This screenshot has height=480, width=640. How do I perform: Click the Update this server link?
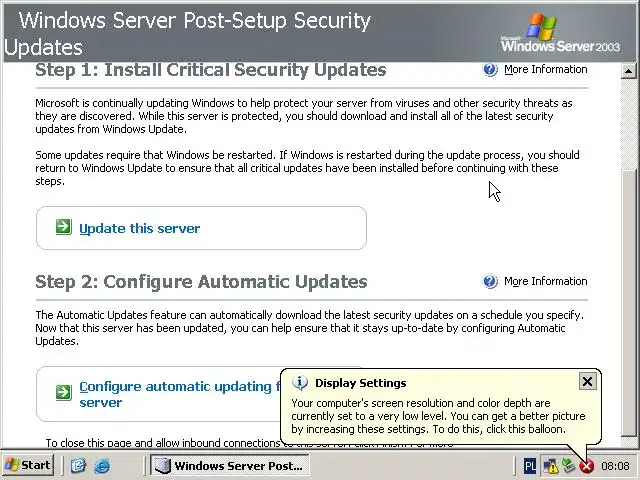[139, 228]
